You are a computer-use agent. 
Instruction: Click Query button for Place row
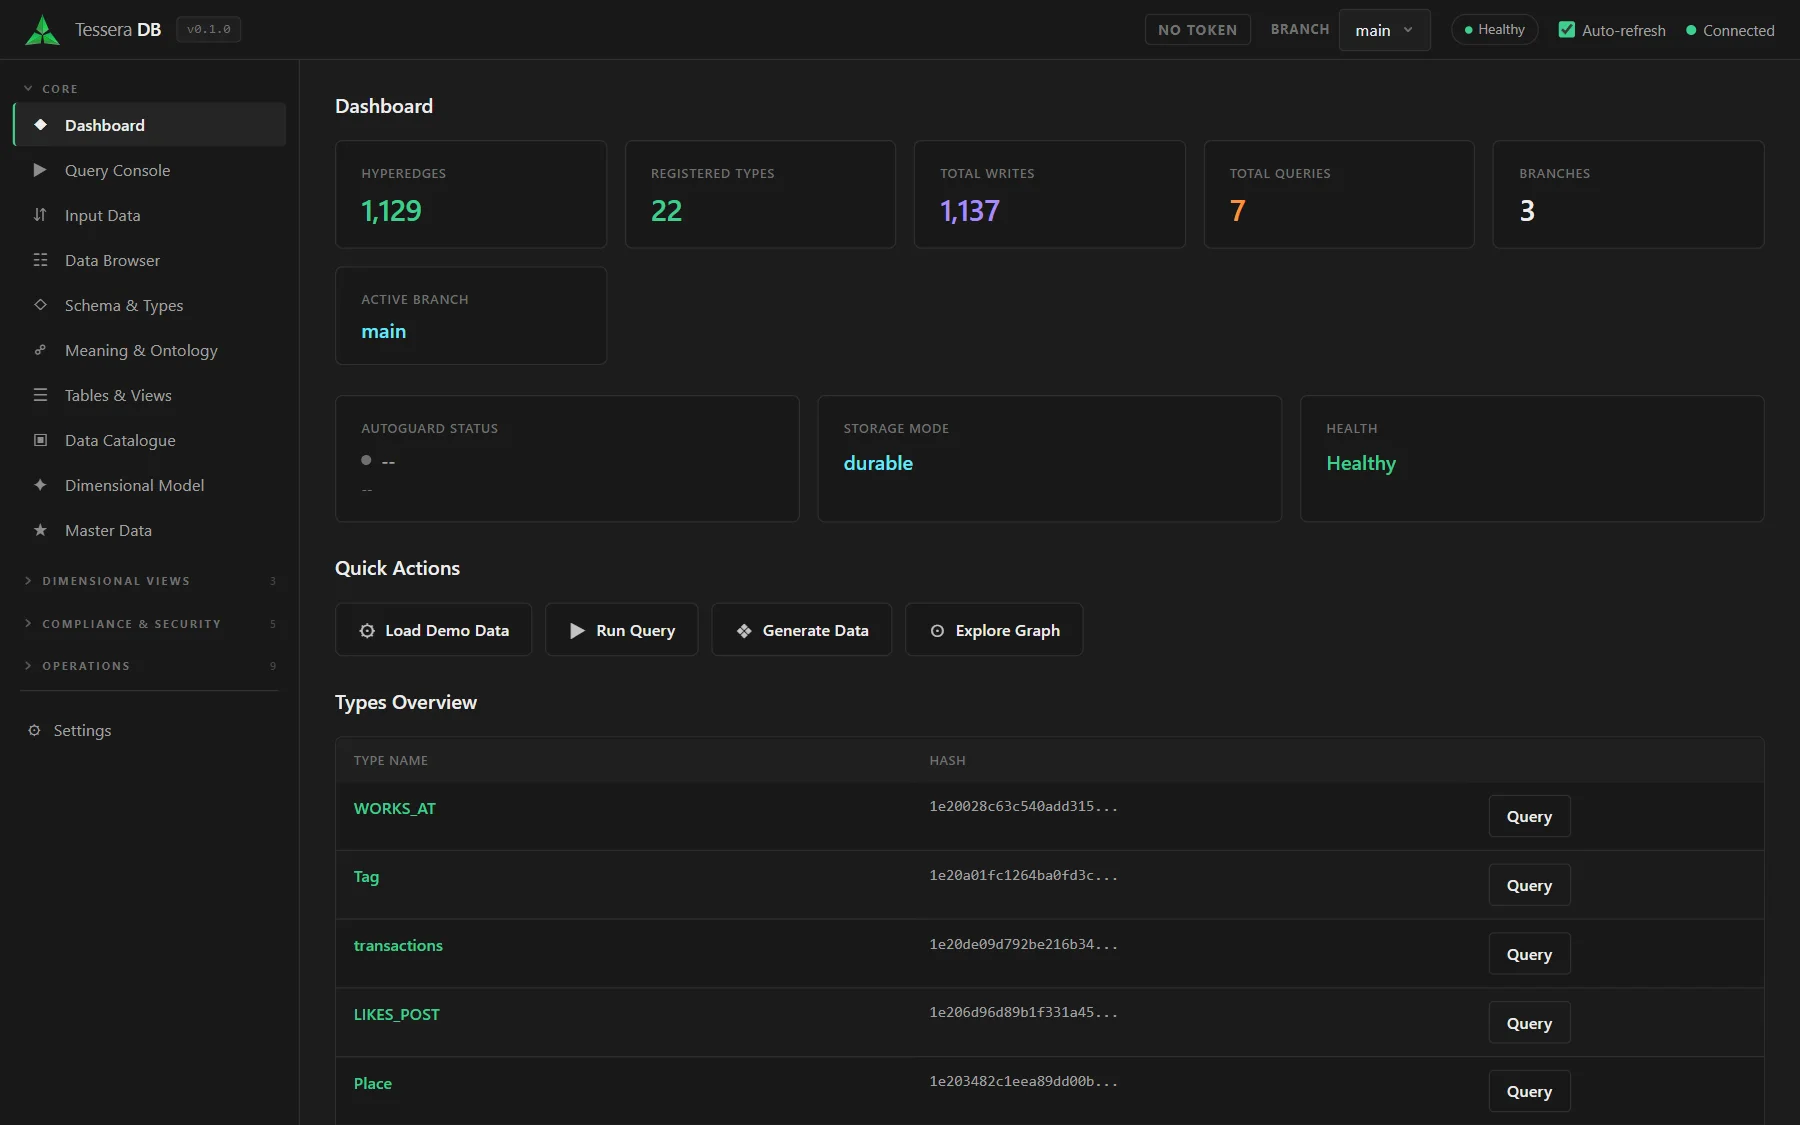point(1529,1092)
